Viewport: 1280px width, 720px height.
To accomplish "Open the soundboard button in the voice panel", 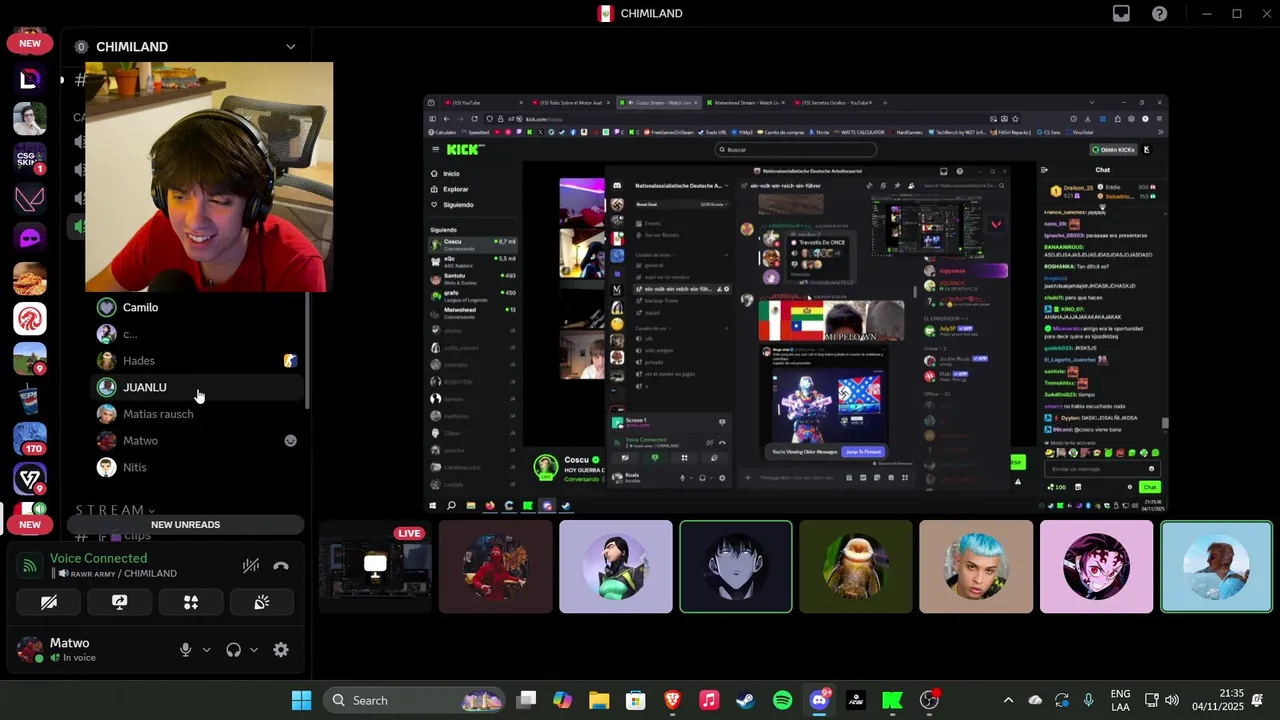I will tap(262, 602).
